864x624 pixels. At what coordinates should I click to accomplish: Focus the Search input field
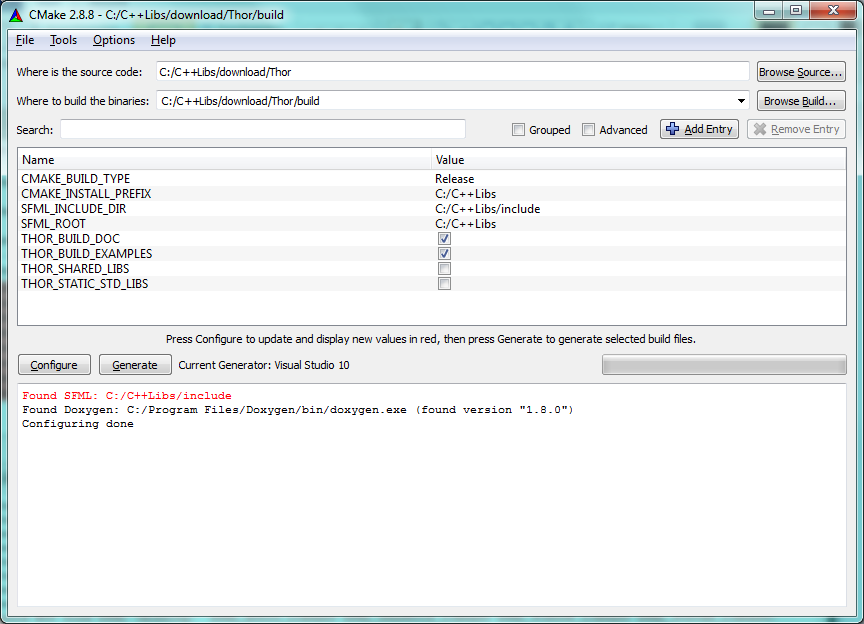click(x=263, y=129)
